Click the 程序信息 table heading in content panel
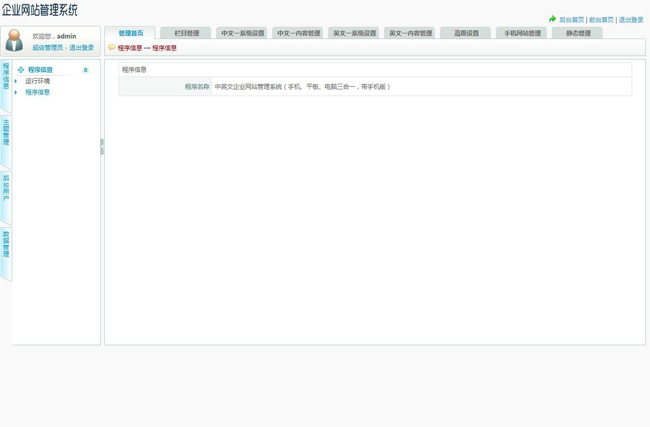This screenshot has height=427, width=650. pos(134,70)
